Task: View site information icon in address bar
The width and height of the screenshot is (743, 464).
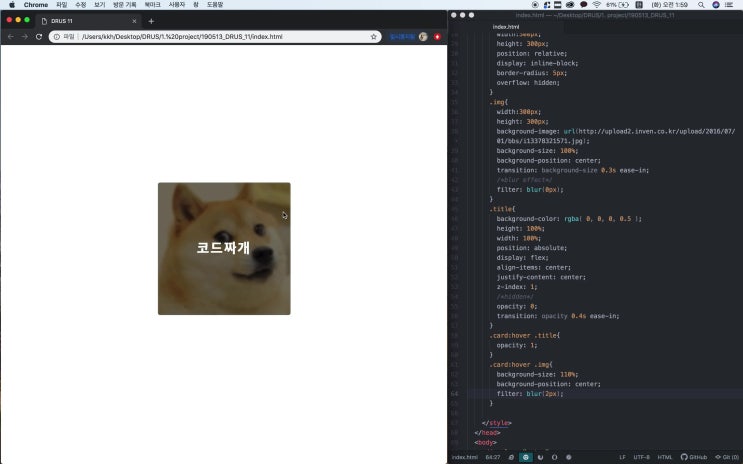Action: point(56,36)
